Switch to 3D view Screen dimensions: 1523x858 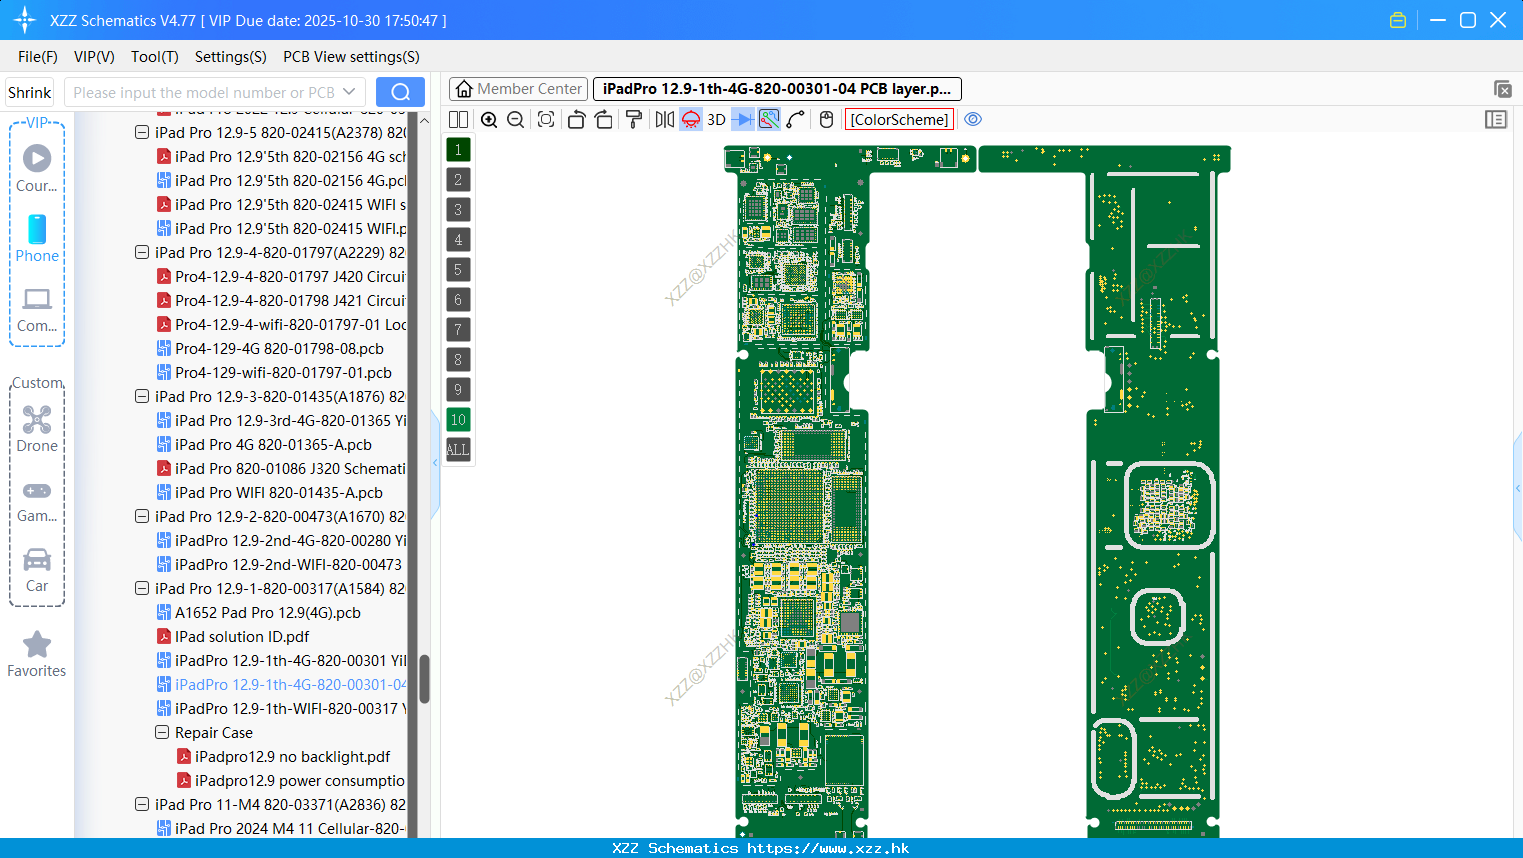tap(716, 120)
